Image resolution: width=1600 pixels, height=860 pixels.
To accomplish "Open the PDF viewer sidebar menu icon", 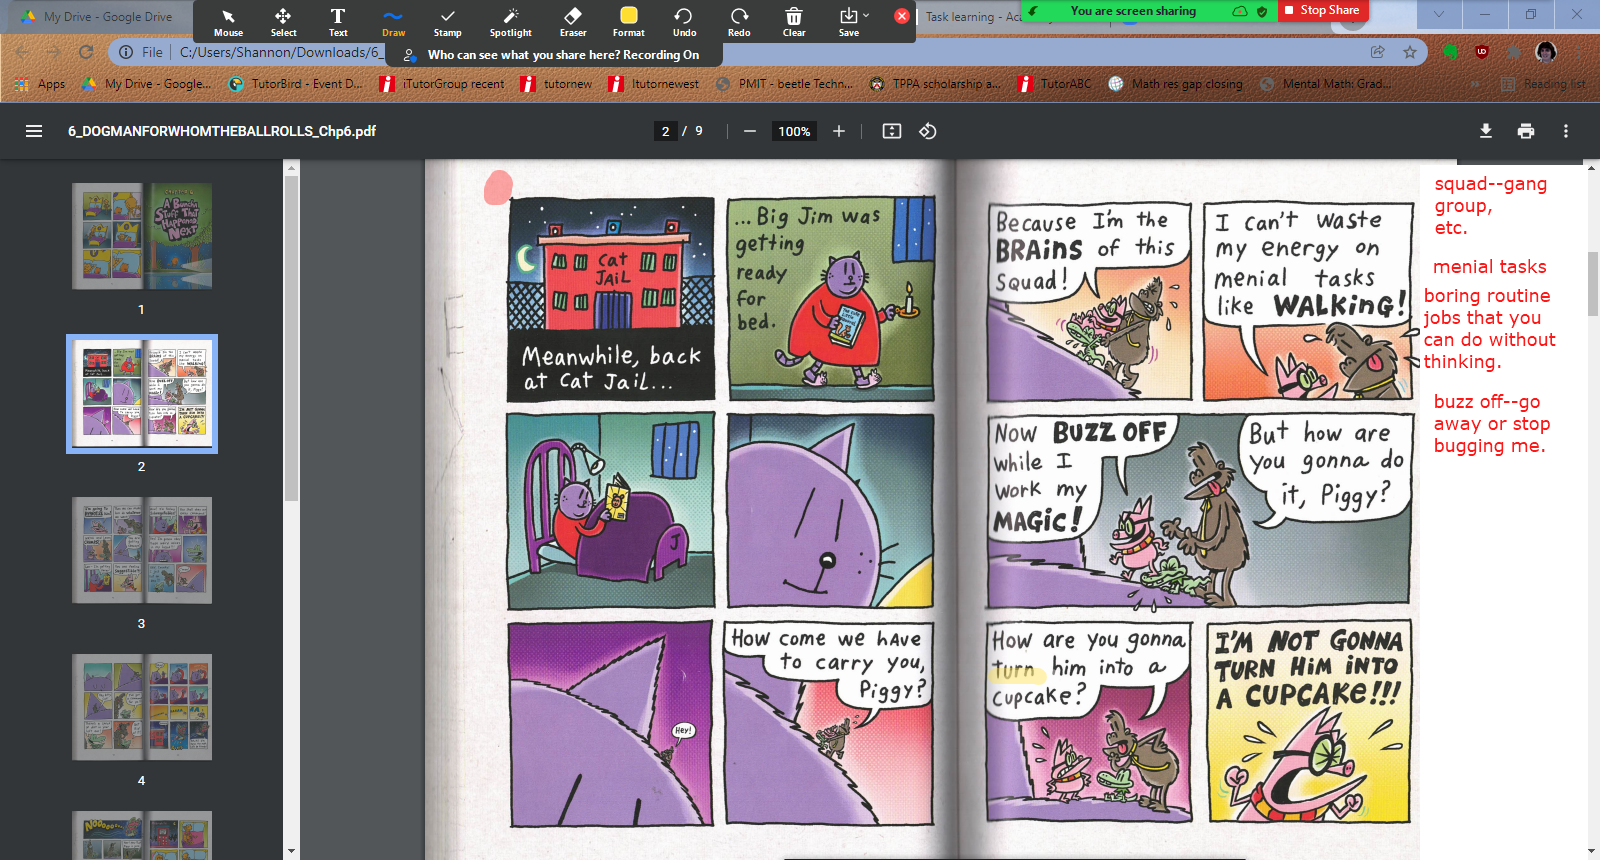I will click(34, 131).
